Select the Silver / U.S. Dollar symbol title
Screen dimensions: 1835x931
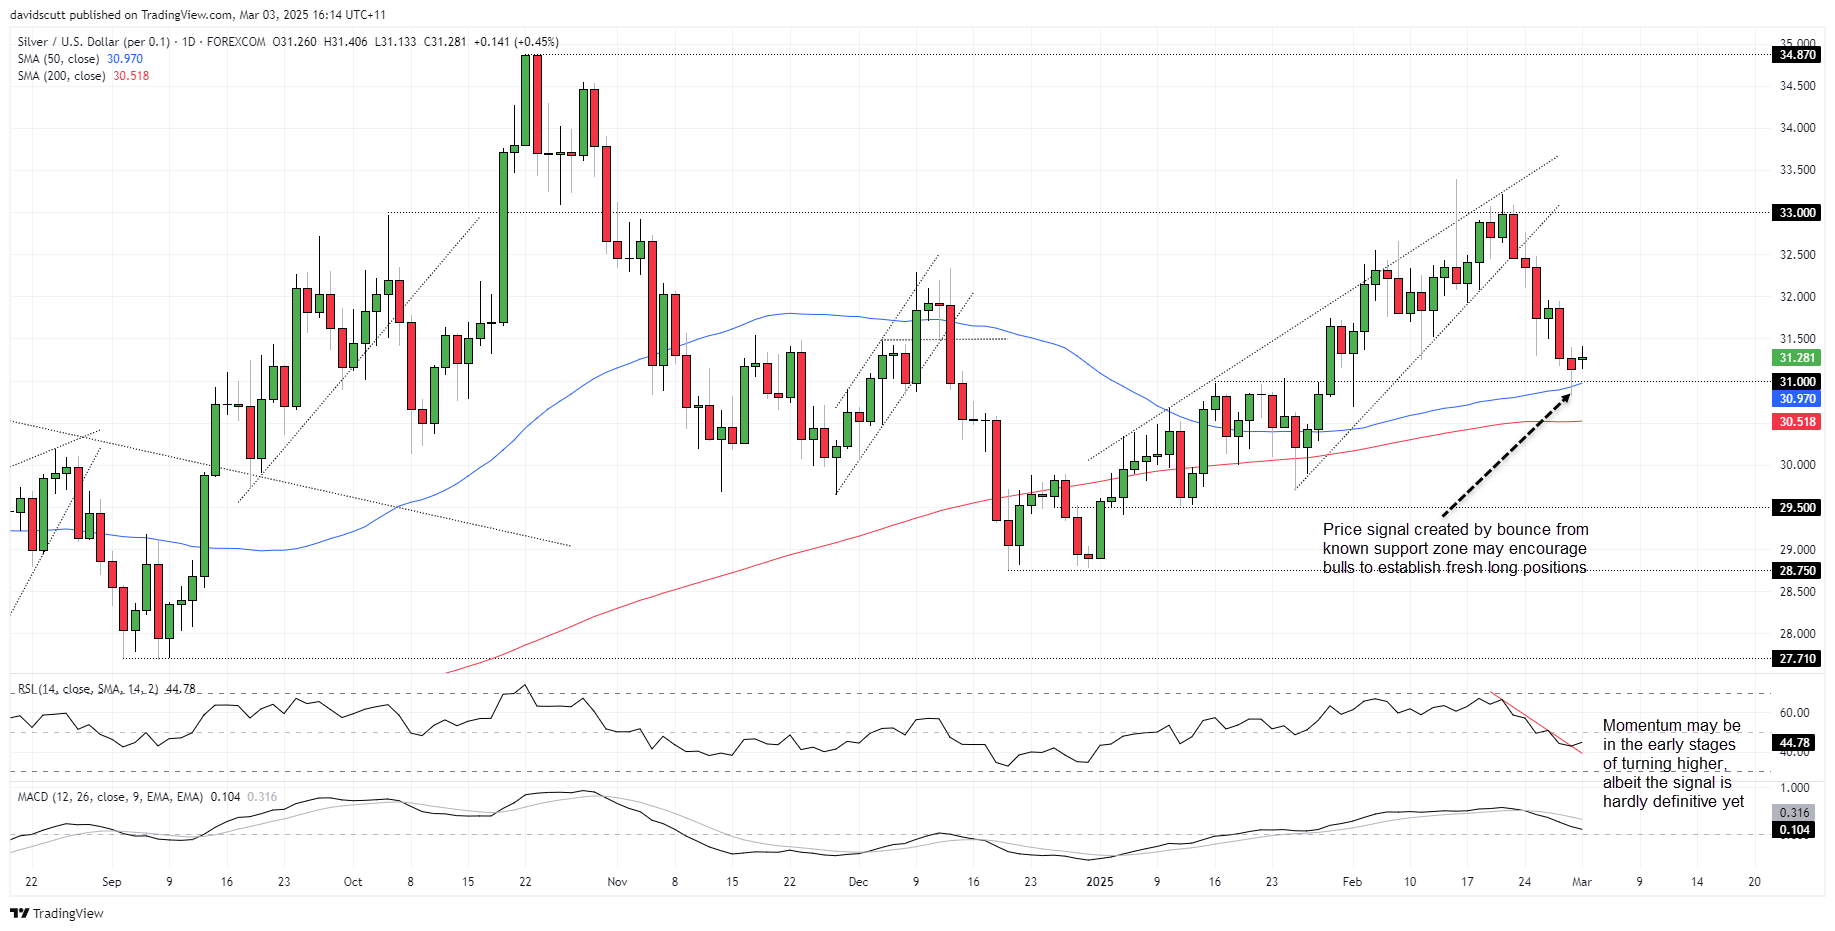coord(93,42)
